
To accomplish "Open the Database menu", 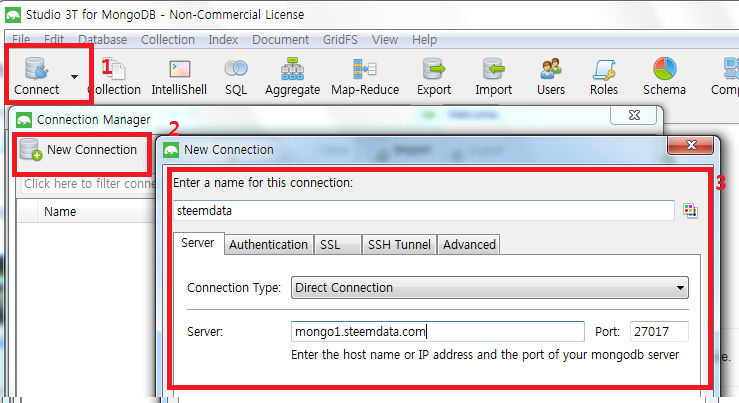I will 102,40.
